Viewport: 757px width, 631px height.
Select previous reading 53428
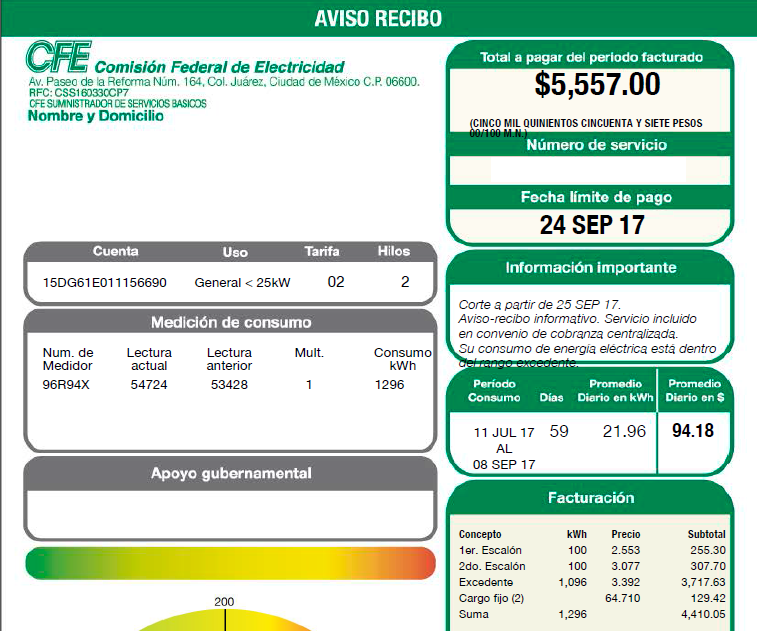[x=229, y=385]
